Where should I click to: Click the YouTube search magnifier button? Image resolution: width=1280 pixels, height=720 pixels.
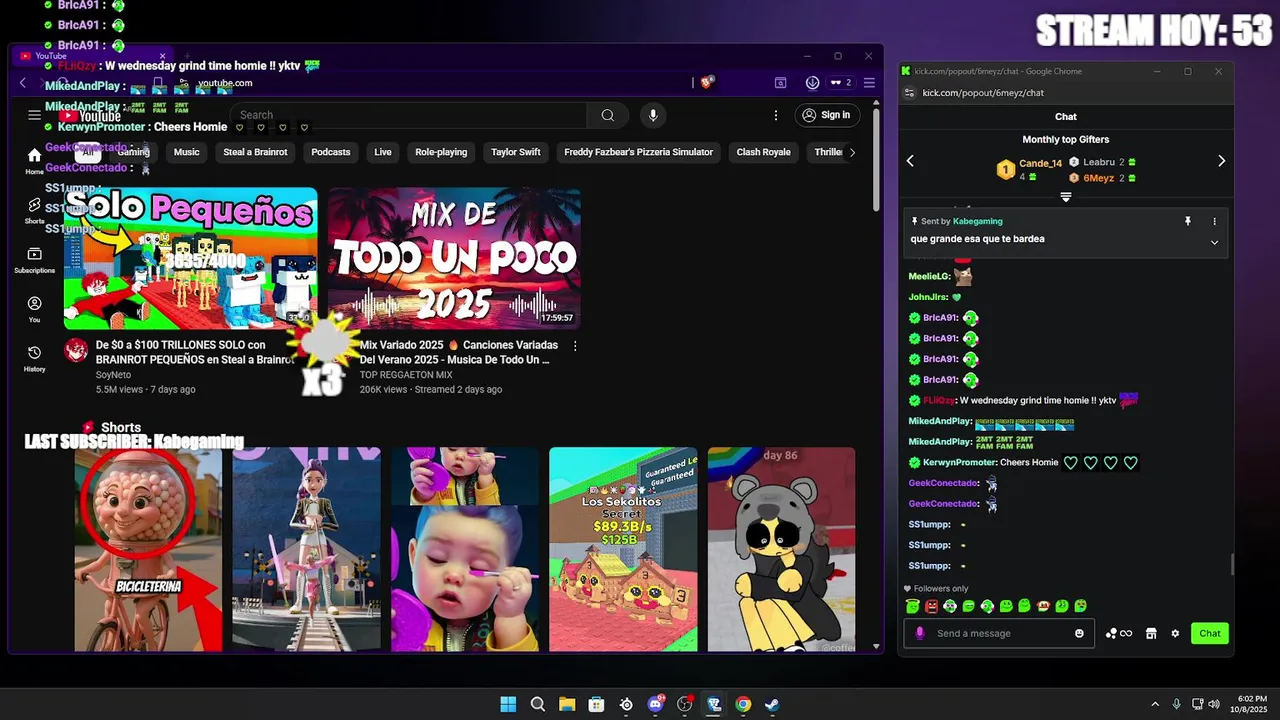point(607,115)
